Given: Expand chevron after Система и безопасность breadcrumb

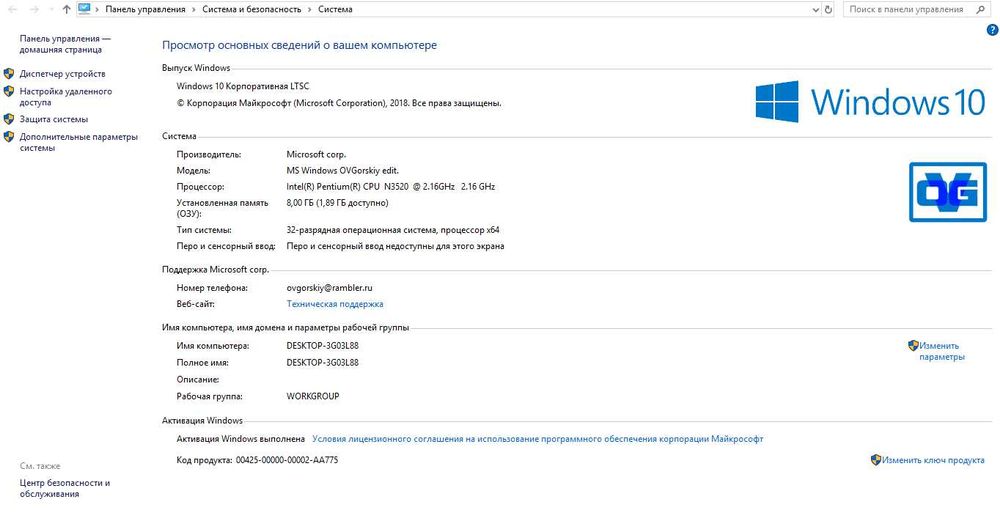Looking at the screenshot, I should pos(309,10).
